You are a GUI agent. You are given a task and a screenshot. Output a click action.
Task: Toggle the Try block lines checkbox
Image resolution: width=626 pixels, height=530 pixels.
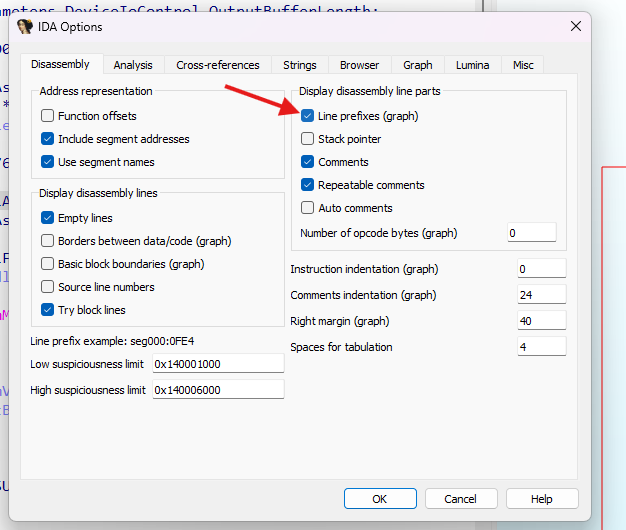tap(48, 310)
